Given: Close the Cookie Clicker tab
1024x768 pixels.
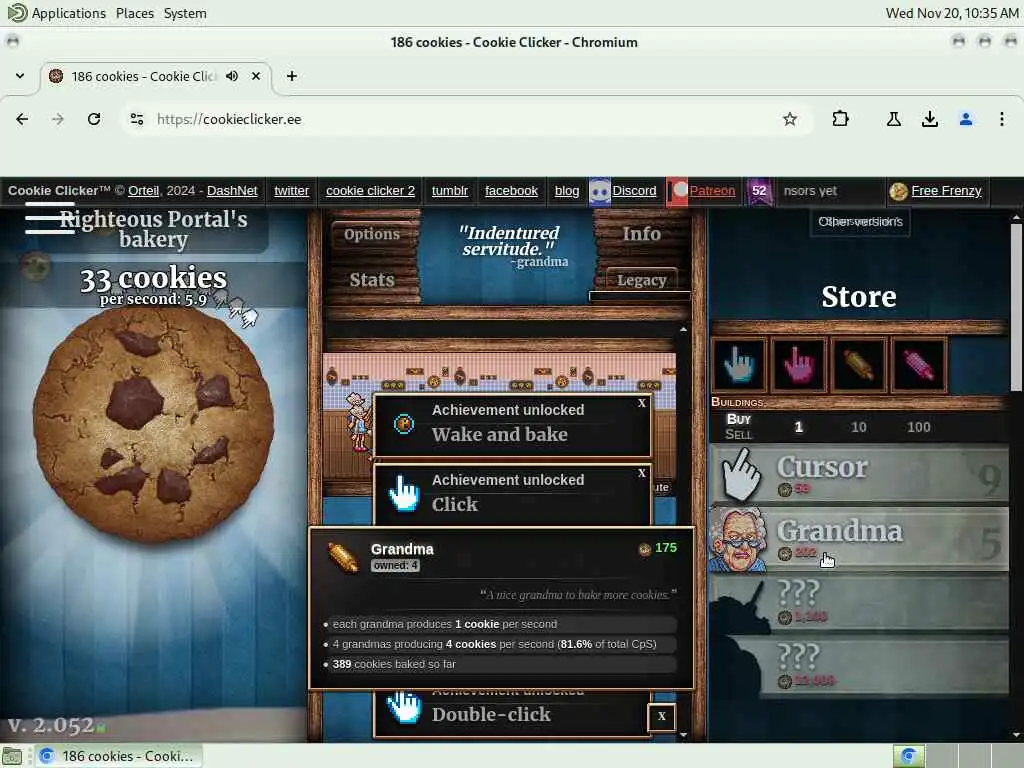Looking at the screenshot, I should pos(256,76).
